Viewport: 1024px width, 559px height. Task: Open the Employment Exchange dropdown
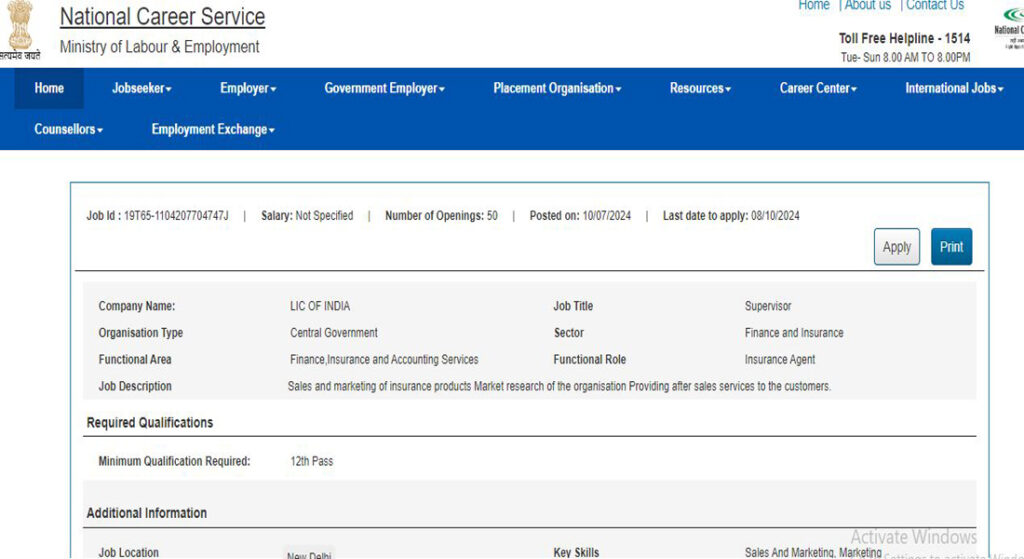[213, 129]
